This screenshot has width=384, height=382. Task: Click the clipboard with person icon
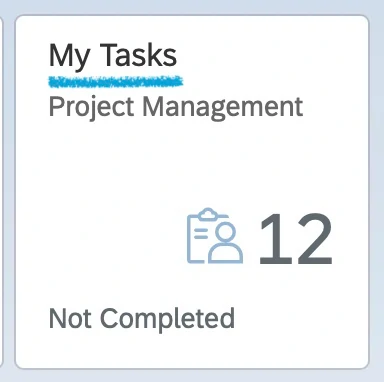(x=215, y=235)
